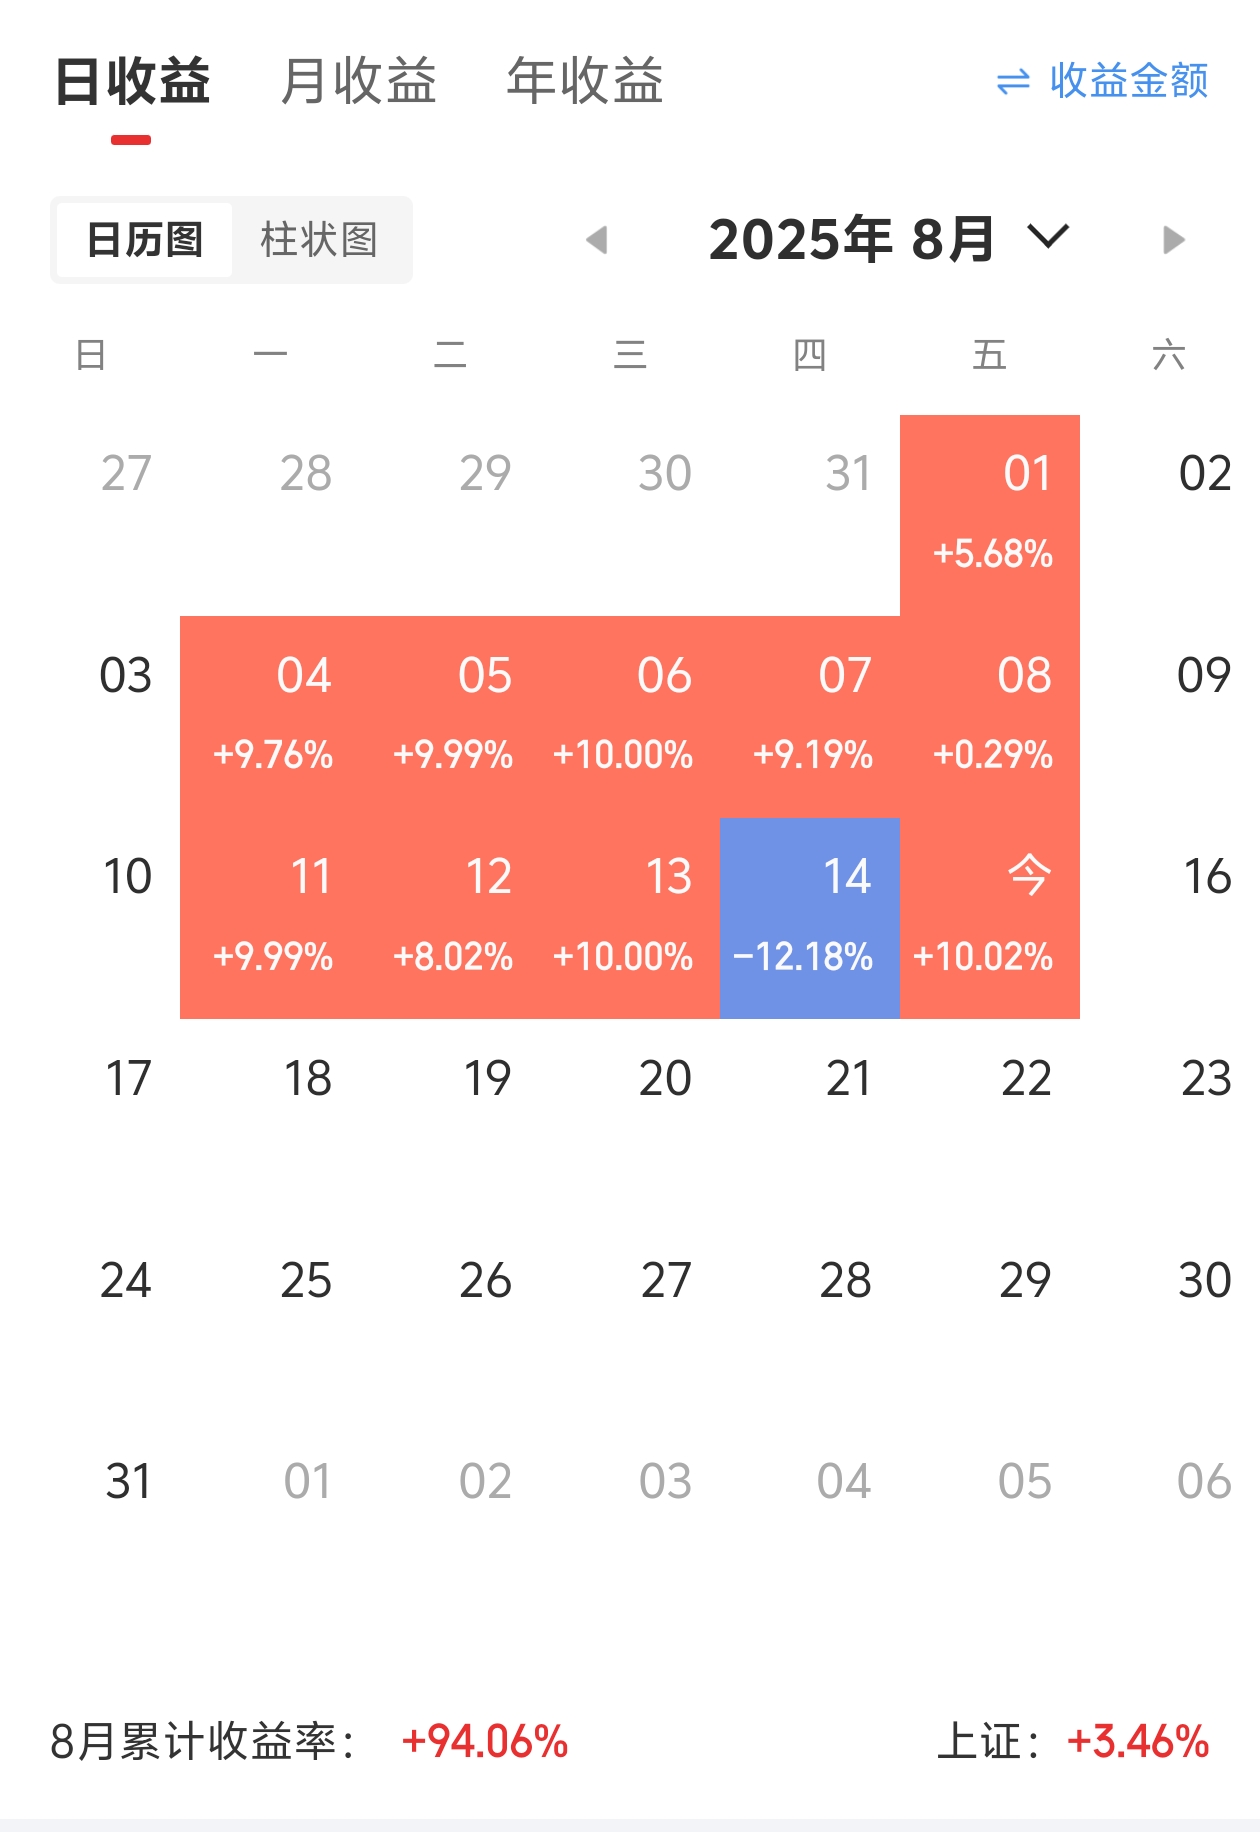The height and width of the screenshot is (1832, 1260).
Task: Switch to the 日历图 calendar view
Action: [145, 240]
